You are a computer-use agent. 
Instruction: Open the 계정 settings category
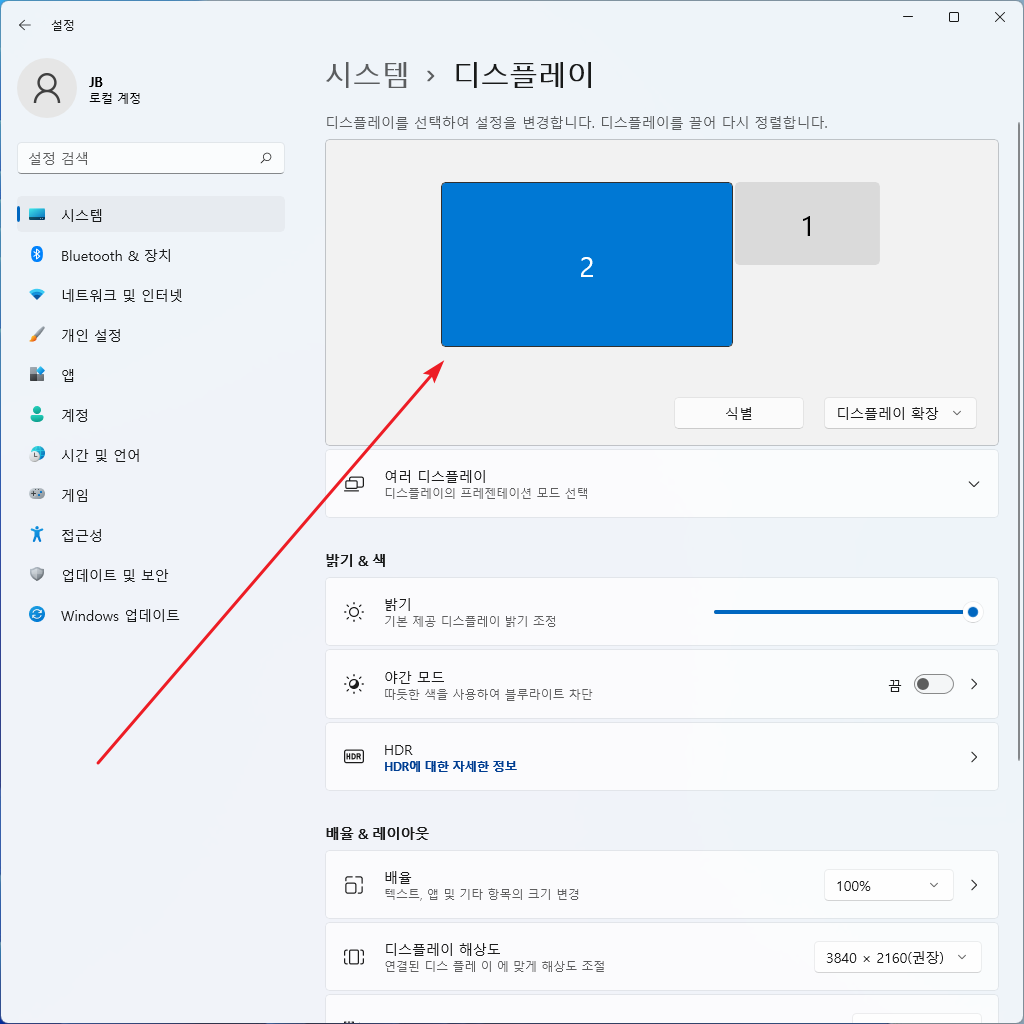tap(151, 415)
